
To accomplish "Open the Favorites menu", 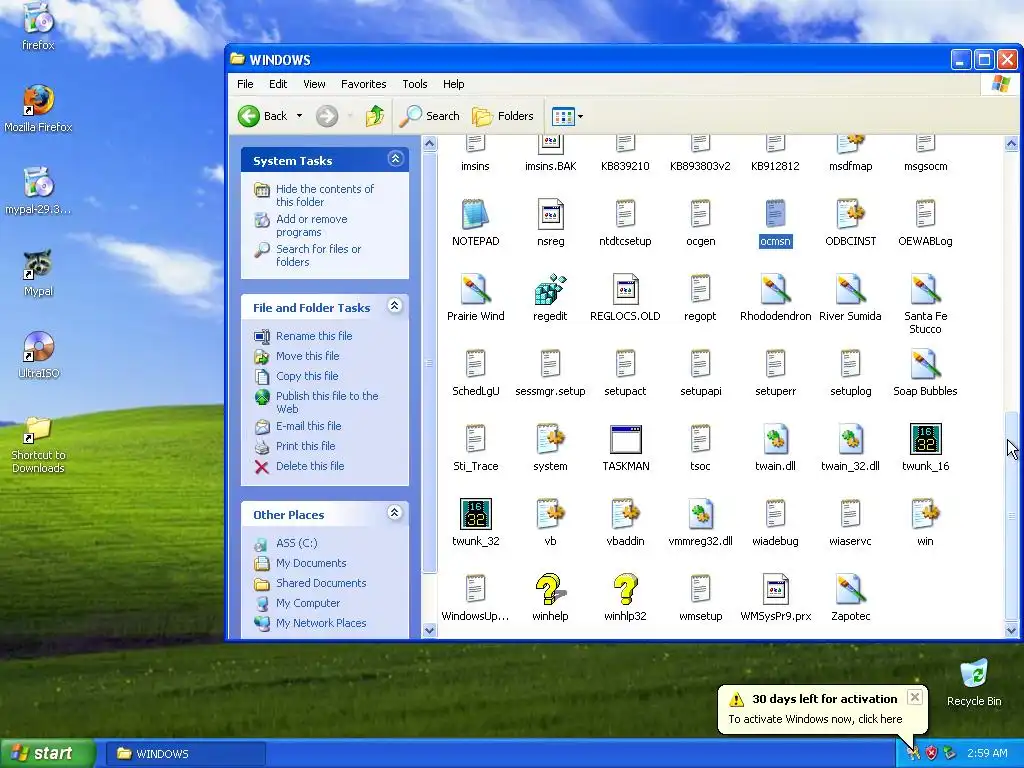I will pyautogui.click(x=363, y=84).
